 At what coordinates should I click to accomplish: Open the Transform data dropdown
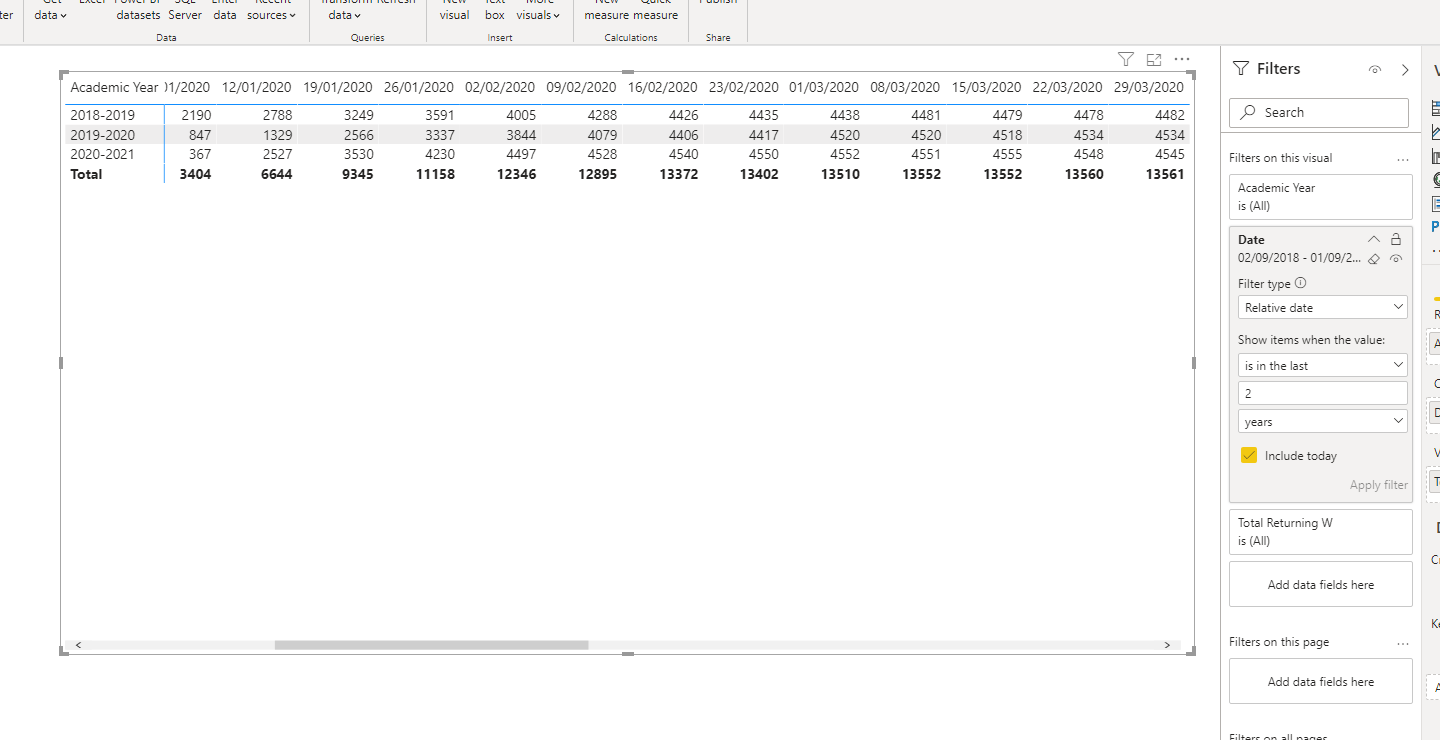pyautogui.click(x=345, y=10)
